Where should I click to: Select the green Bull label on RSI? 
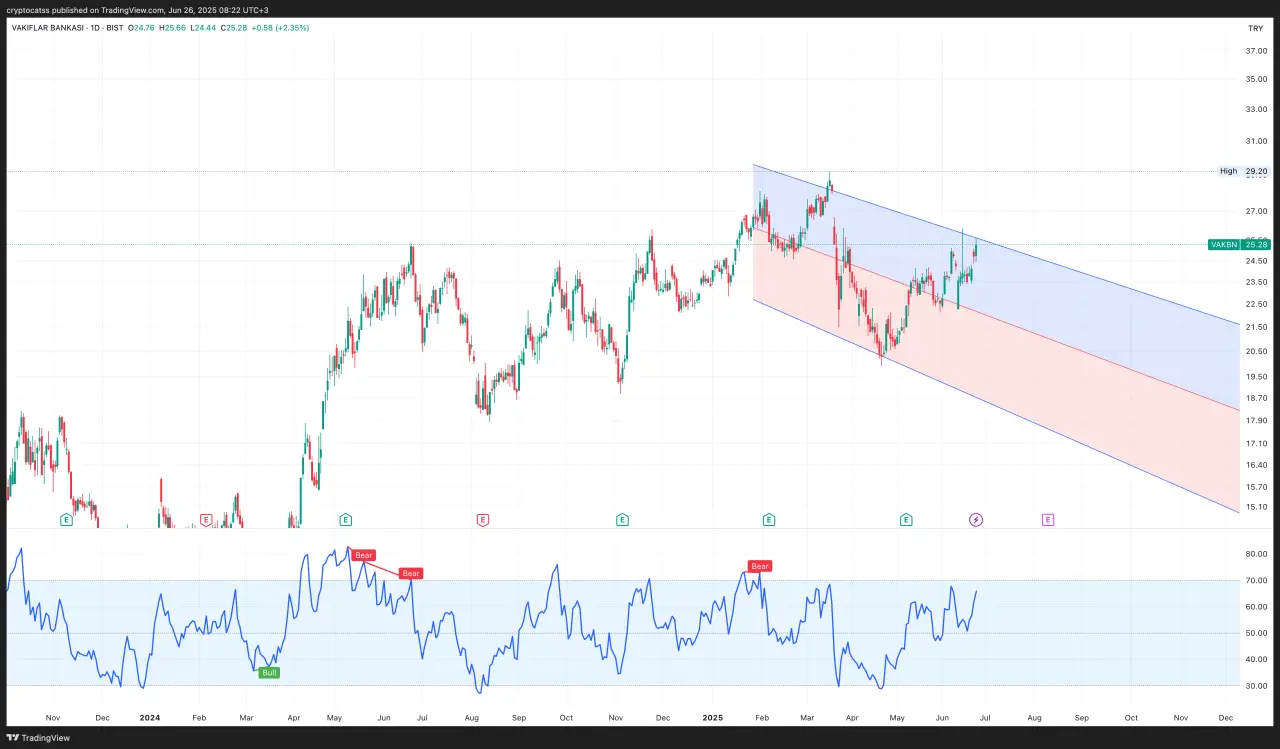point(269,673)
